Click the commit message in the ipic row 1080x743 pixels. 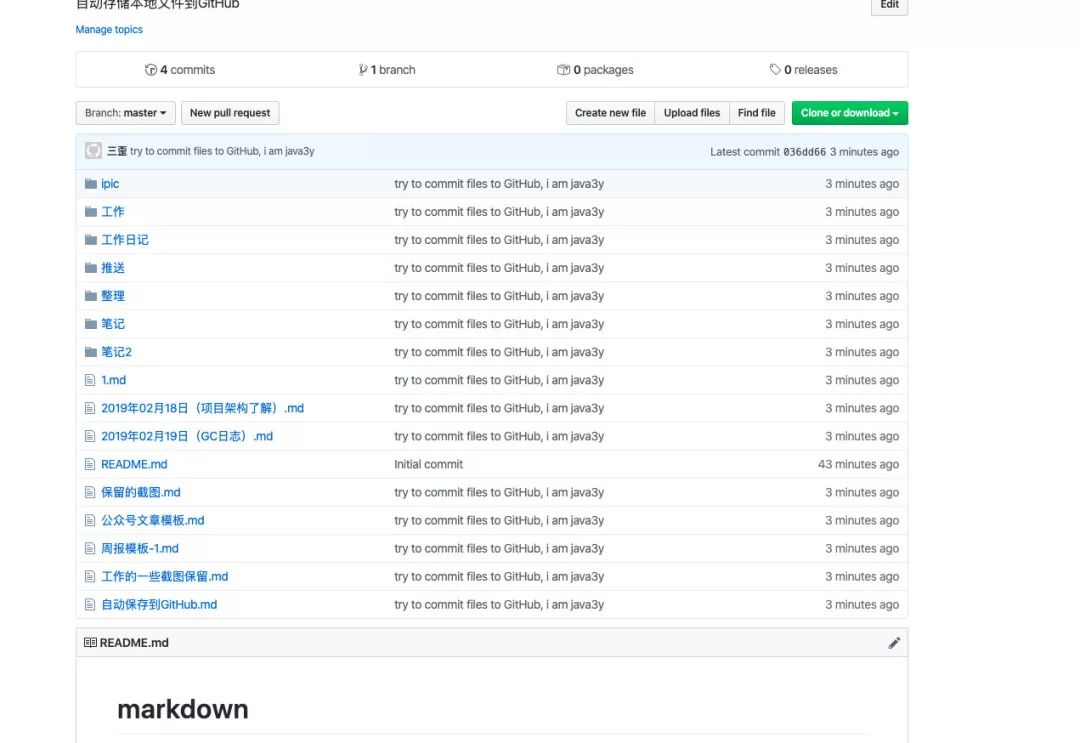499,184
